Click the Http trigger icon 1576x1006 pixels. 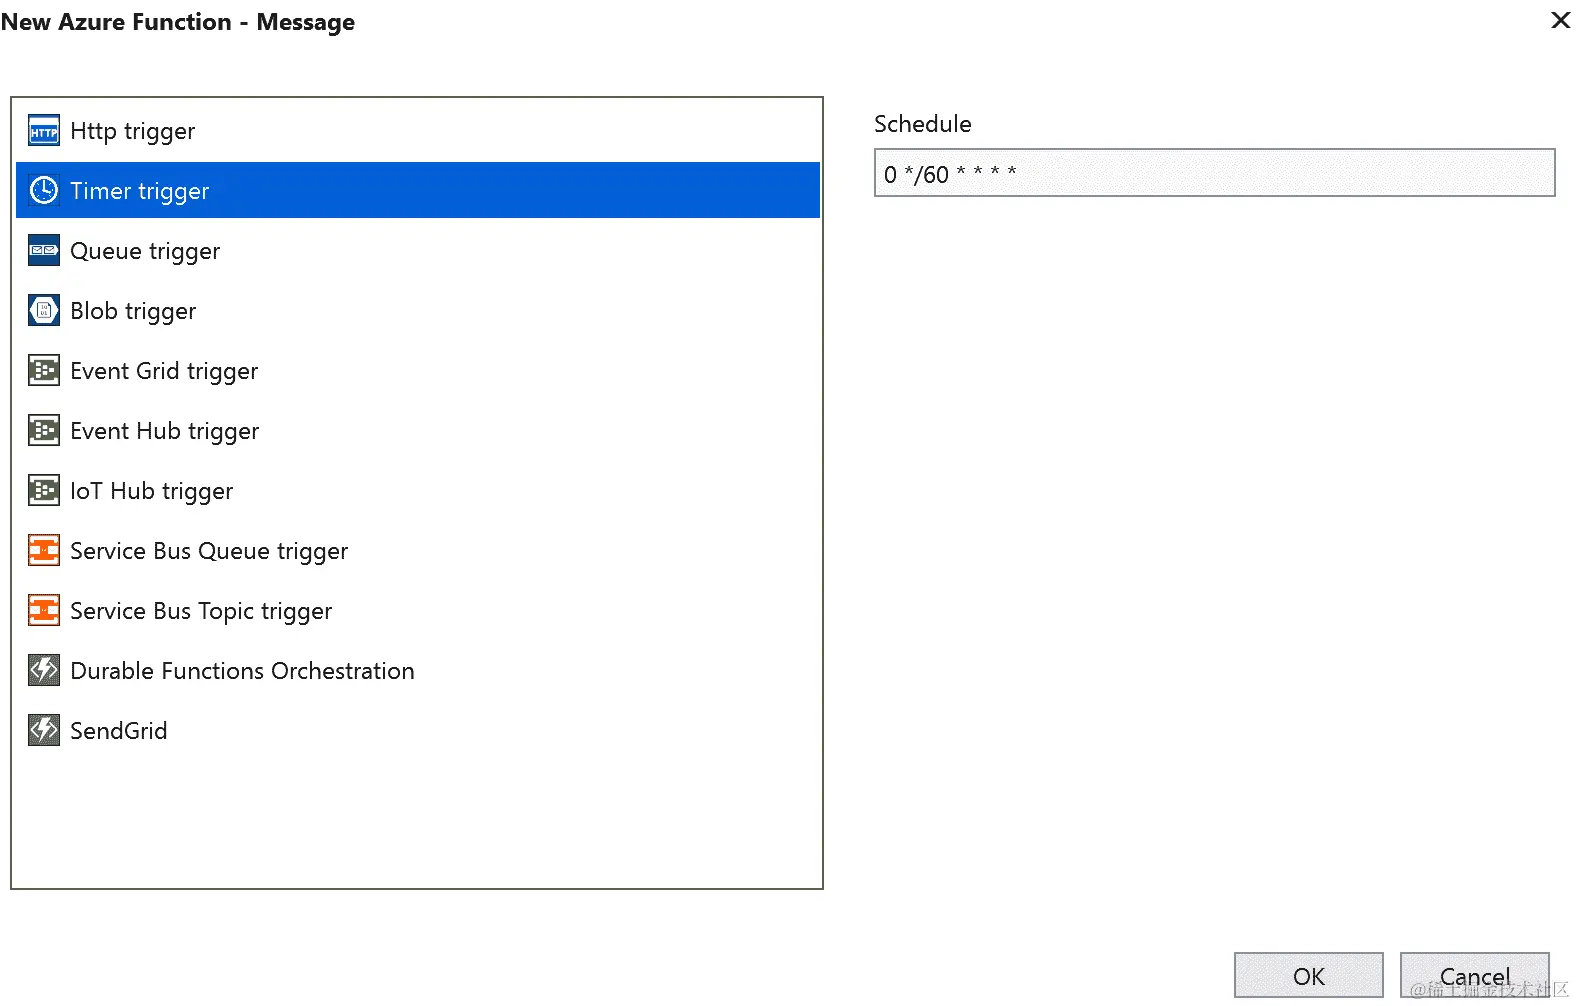[44, 131]
